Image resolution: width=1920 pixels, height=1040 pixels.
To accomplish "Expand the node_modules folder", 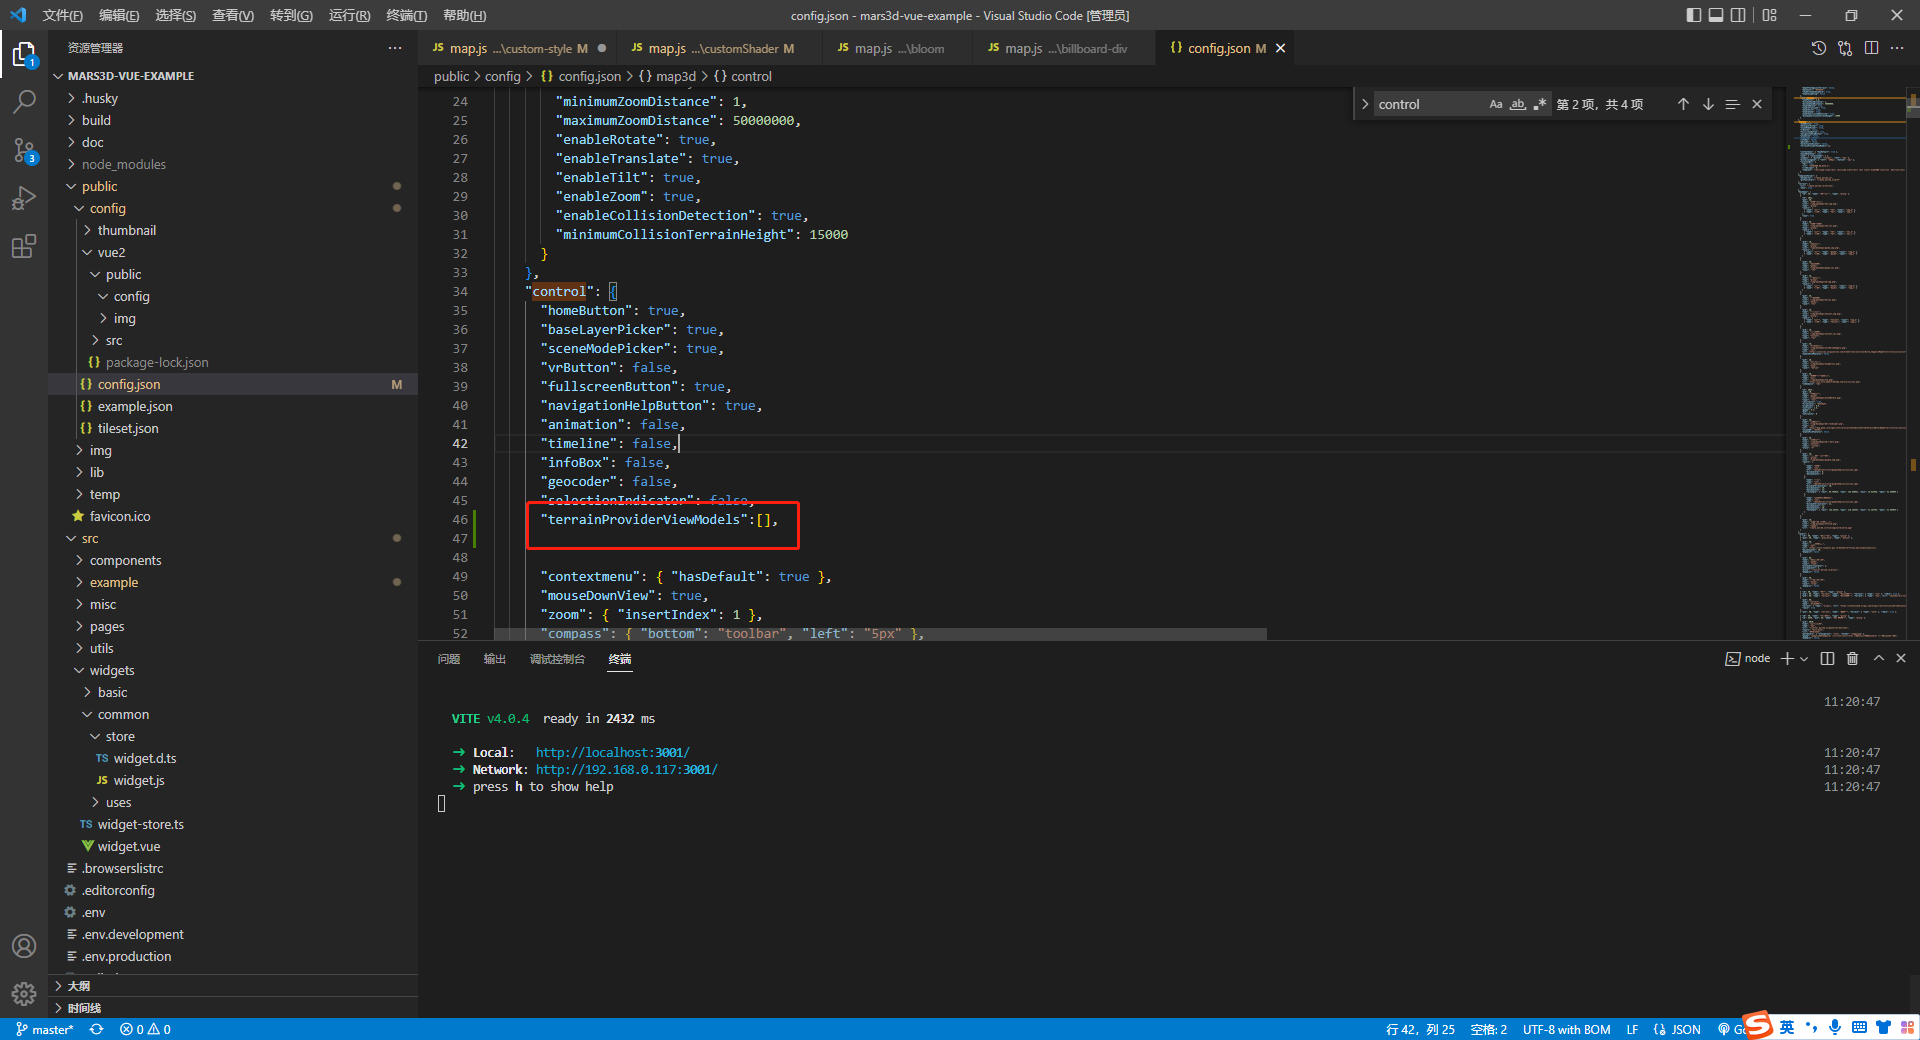I will click(124, 164).
